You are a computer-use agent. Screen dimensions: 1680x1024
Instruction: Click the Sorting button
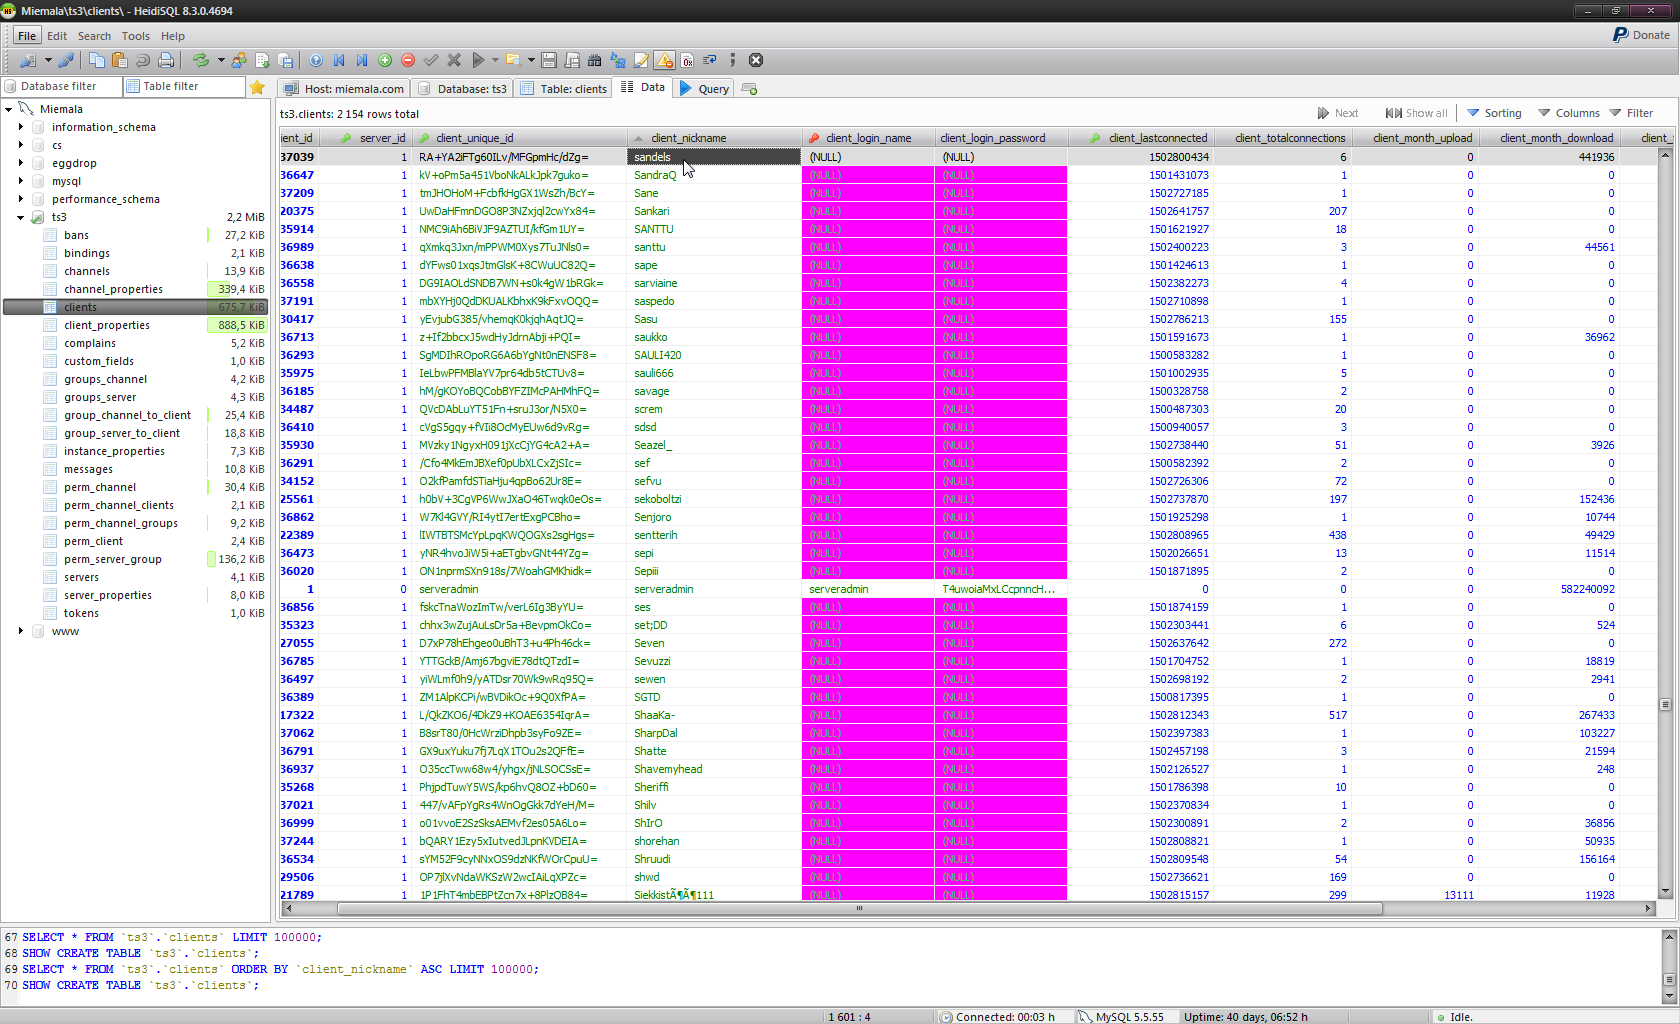1495,113
